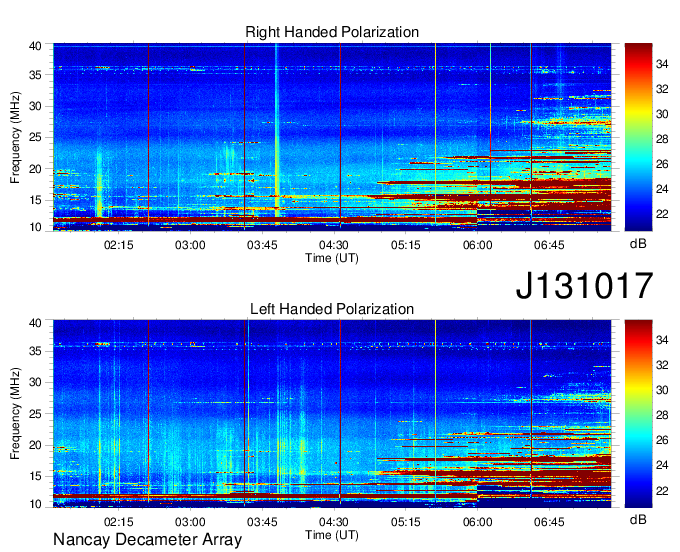Click the color scale bar beside the Right Handed plot
This screenshot has height=552, width=680.
638,137
